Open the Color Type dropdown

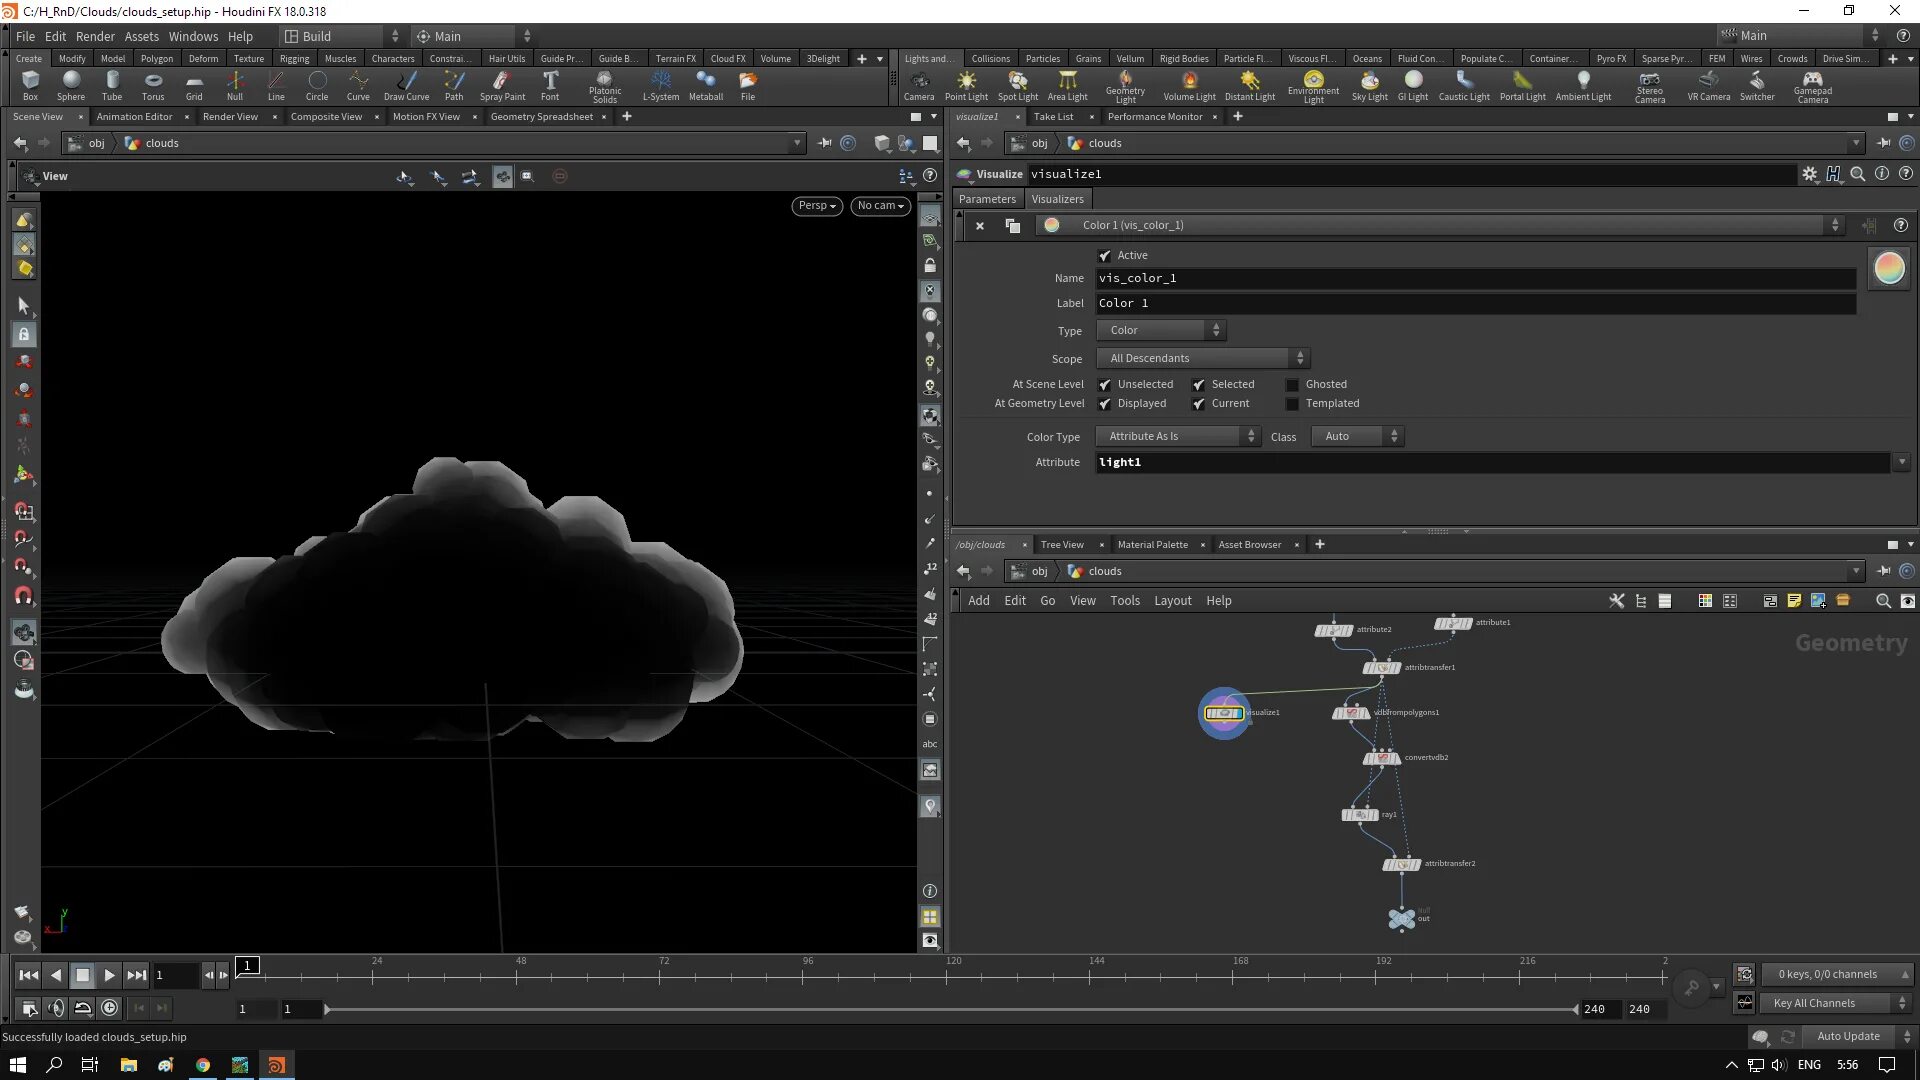(1177, 437)
